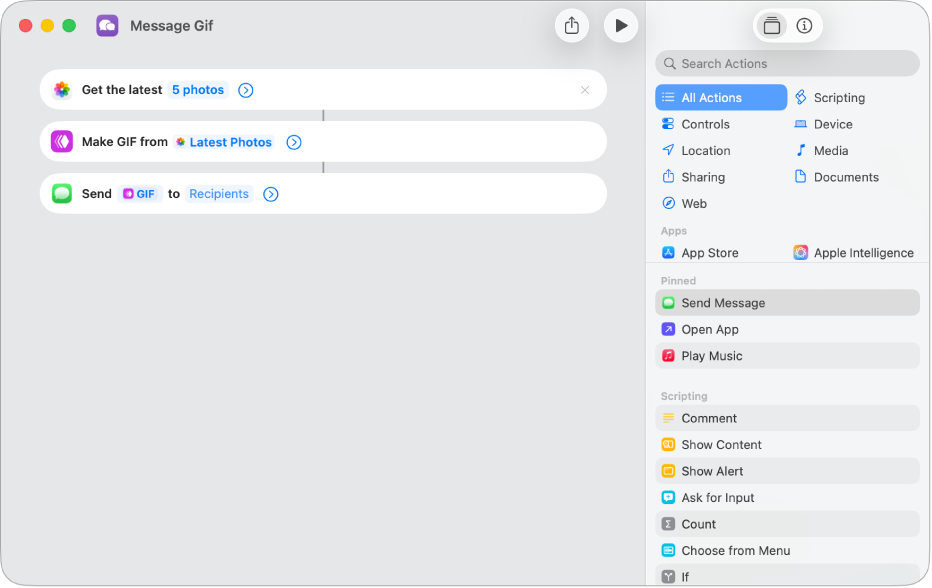Click the Message Gif shortcut title
The height and width of the screenshot is (588, 932).
(171, 26)
